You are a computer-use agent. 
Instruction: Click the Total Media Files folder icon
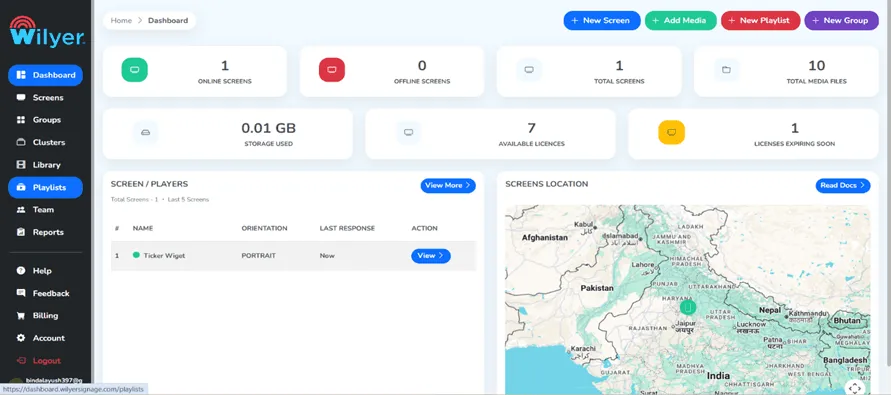tap(726, 70)
